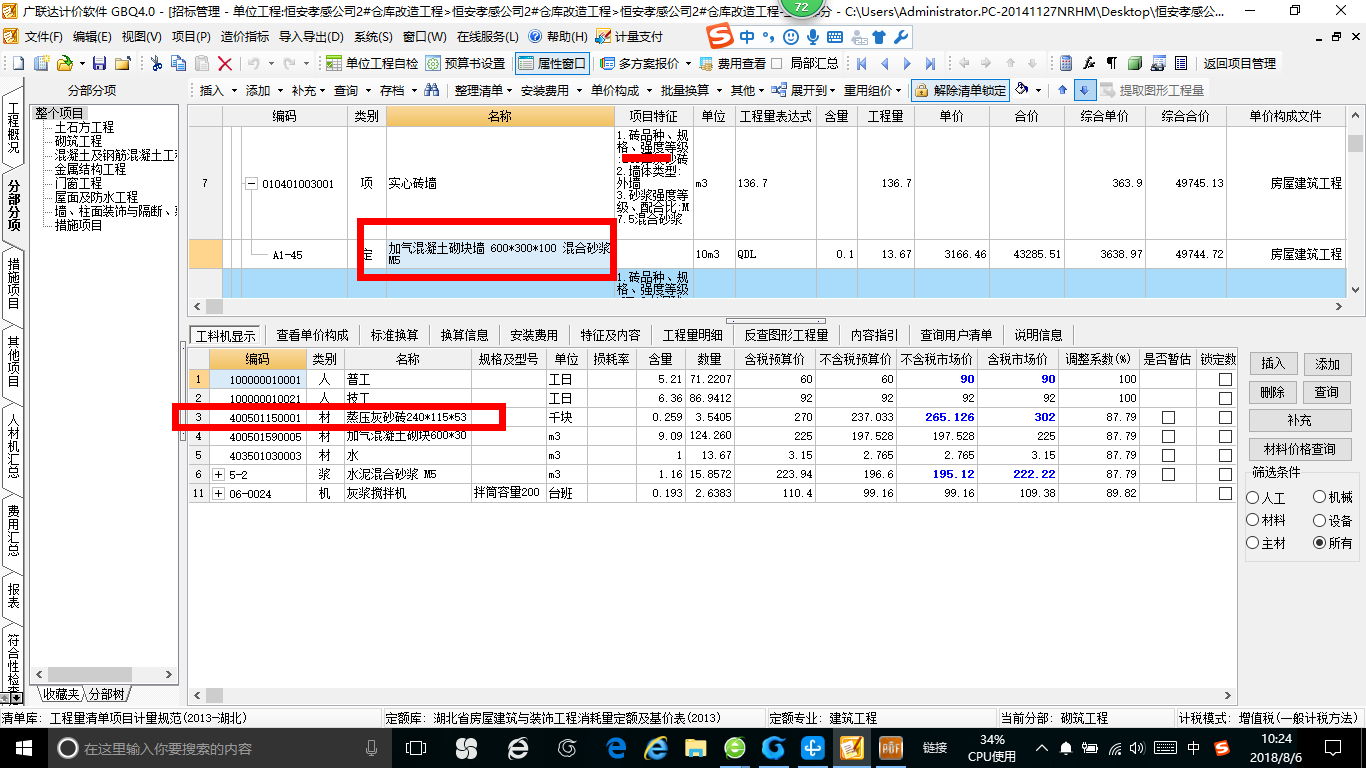Click the cut scissors icon
Image resolution: width=1366 pixels, height=768 pixels.
click(x=156, y=63)
